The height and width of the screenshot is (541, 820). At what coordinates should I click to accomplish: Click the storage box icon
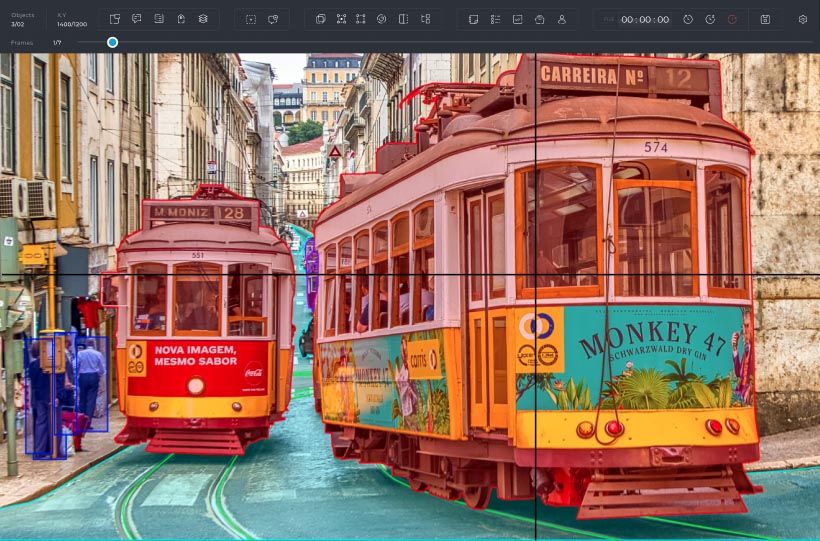pos(540,19)
